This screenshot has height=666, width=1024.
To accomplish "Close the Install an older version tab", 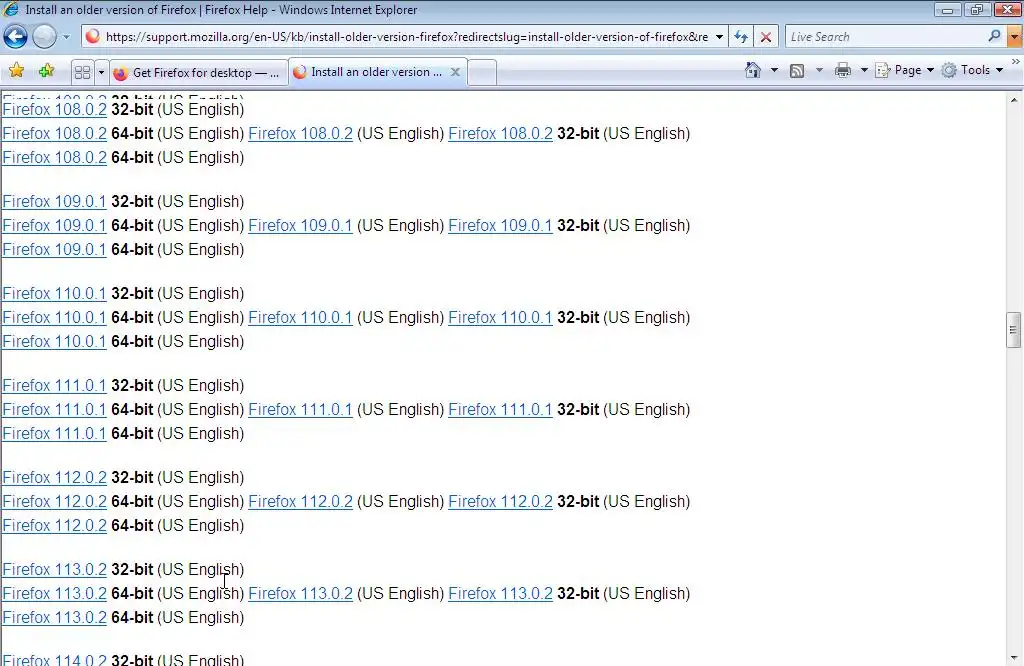I will point(455,72).
